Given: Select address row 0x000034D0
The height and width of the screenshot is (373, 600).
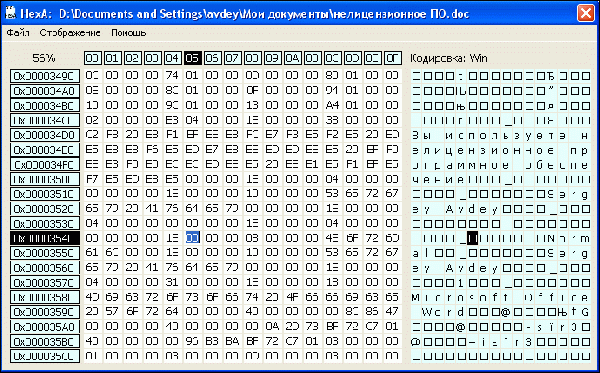Looking at the screenshot, I should pyautogui.click(x=45, y=135).
